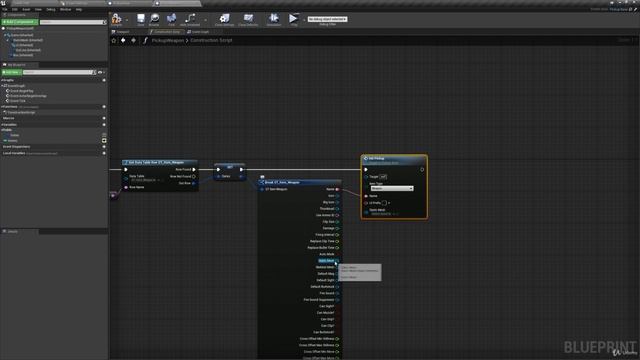Open the View menu

38,9
